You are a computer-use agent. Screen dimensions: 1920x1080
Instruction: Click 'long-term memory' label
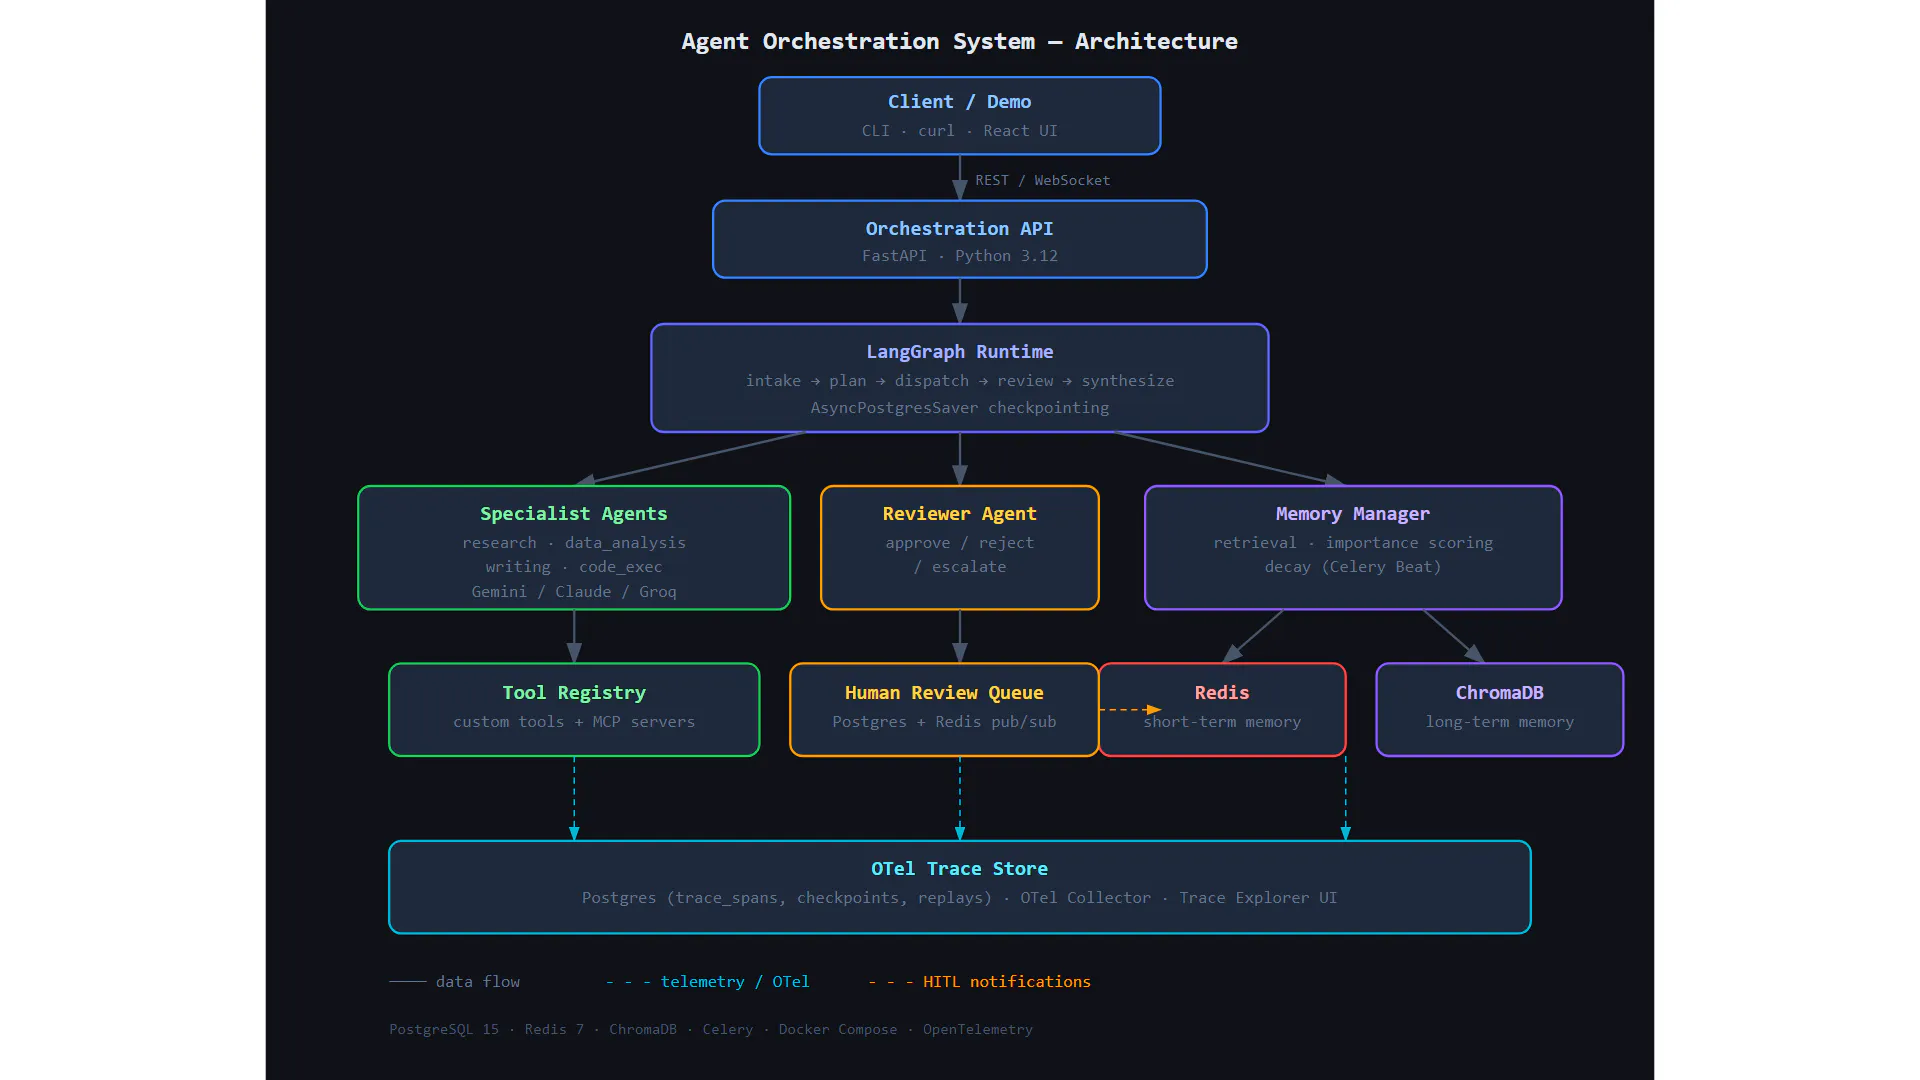pyautogui.click(x=1499, y=722)
